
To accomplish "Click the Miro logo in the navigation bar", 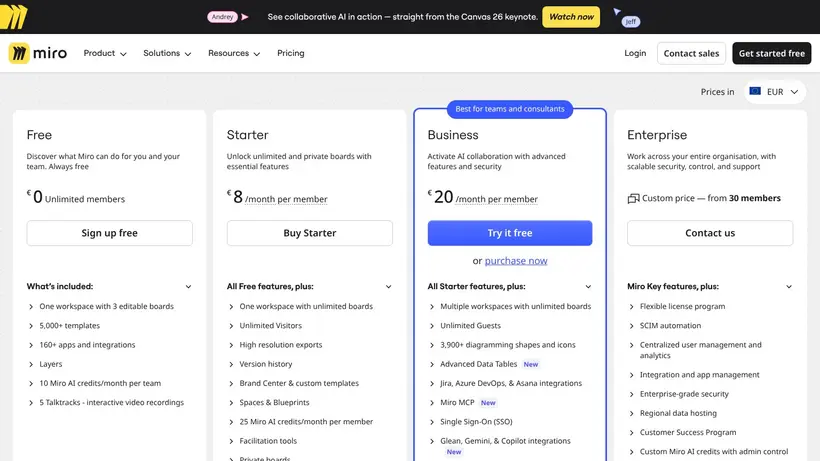I will (x=38, y=53).
